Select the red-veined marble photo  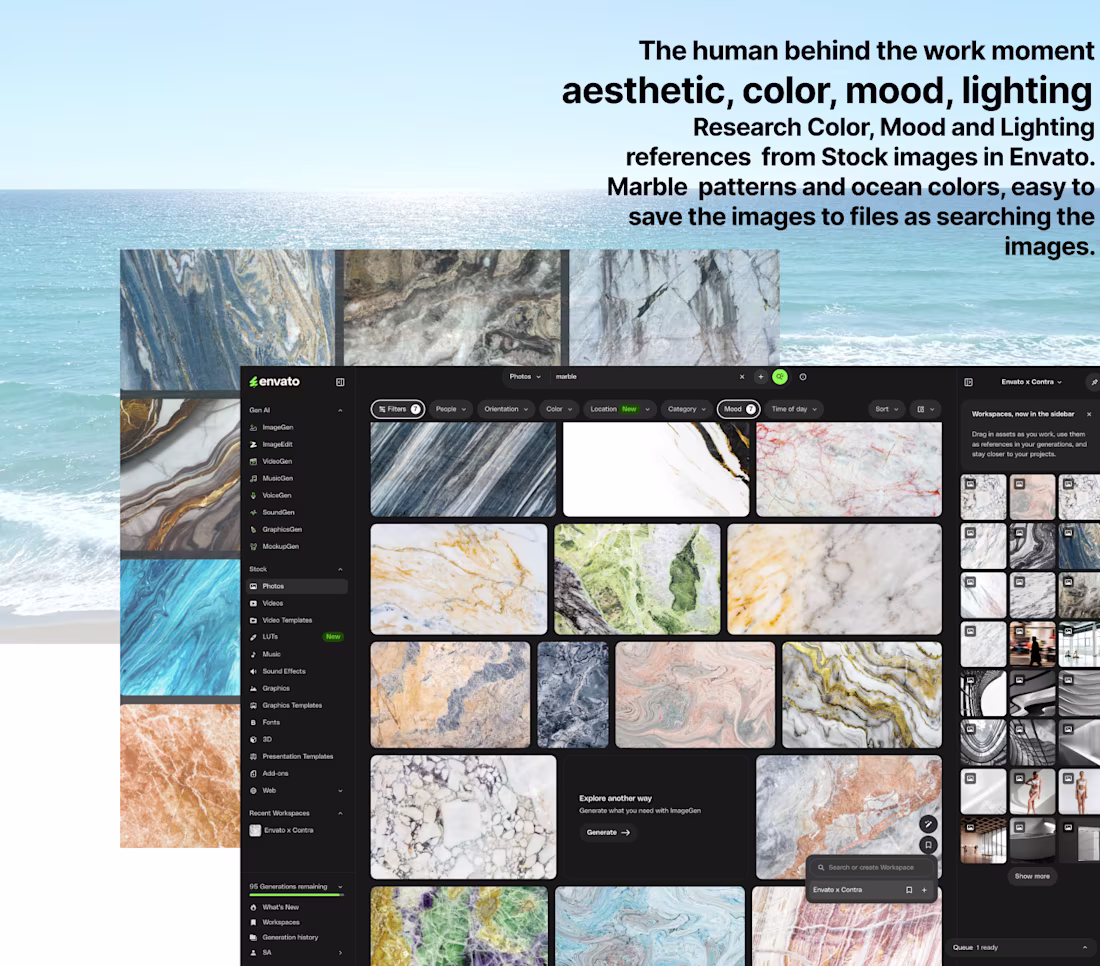click(x=849, y=469)
